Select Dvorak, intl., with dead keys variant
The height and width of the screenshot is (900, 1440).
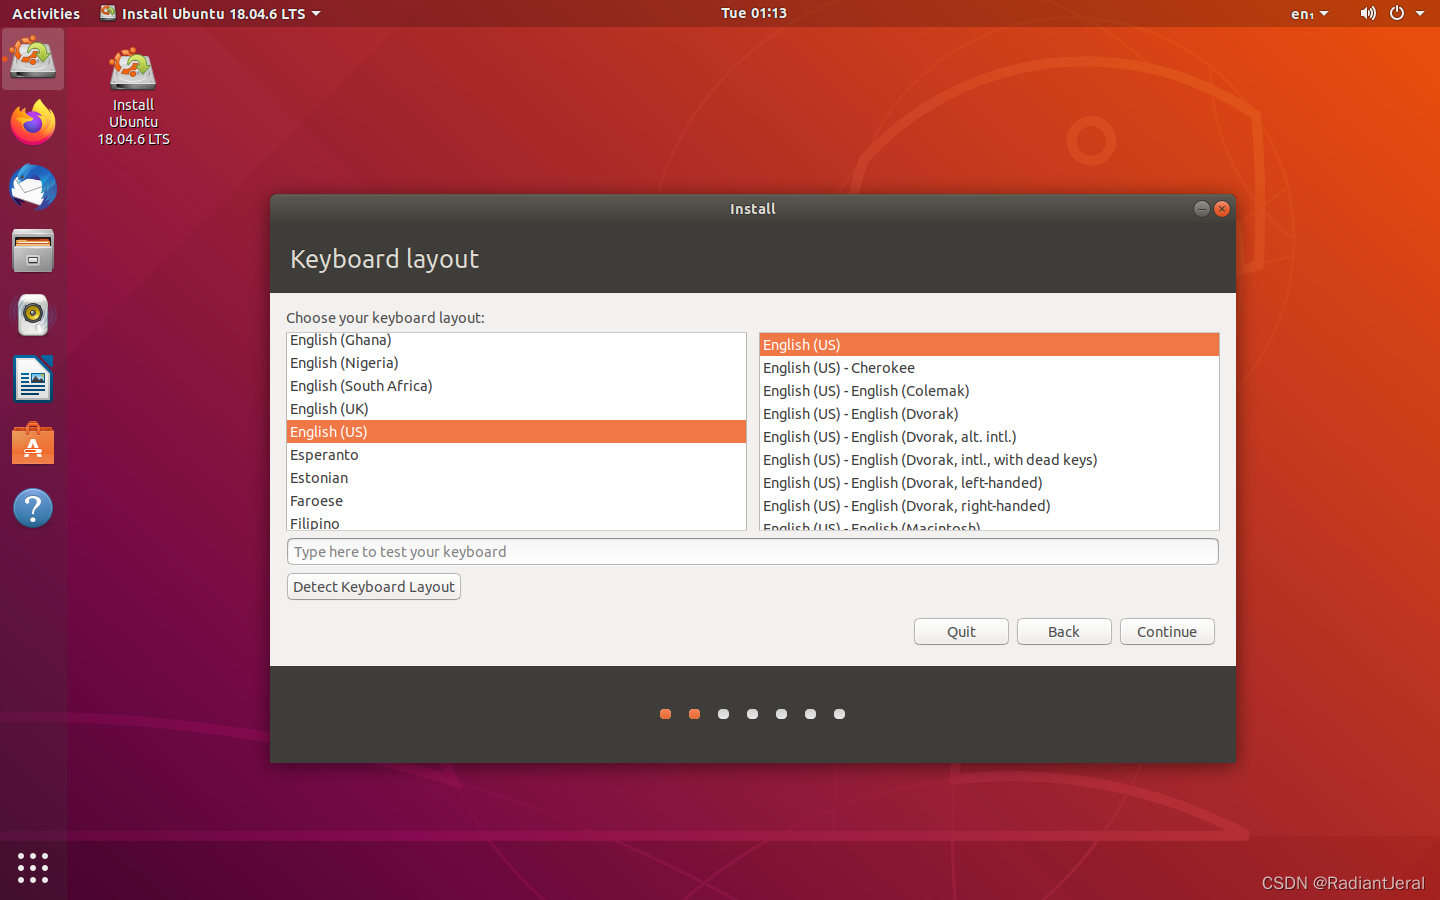tap(989, 460)
